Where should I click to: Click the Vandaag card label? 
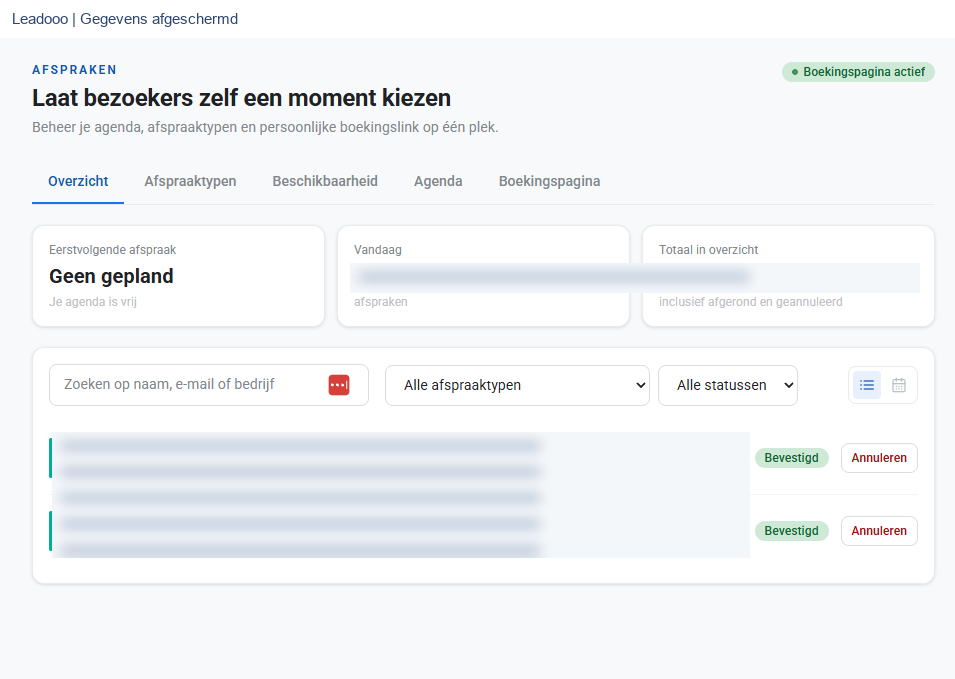point(378,250)
